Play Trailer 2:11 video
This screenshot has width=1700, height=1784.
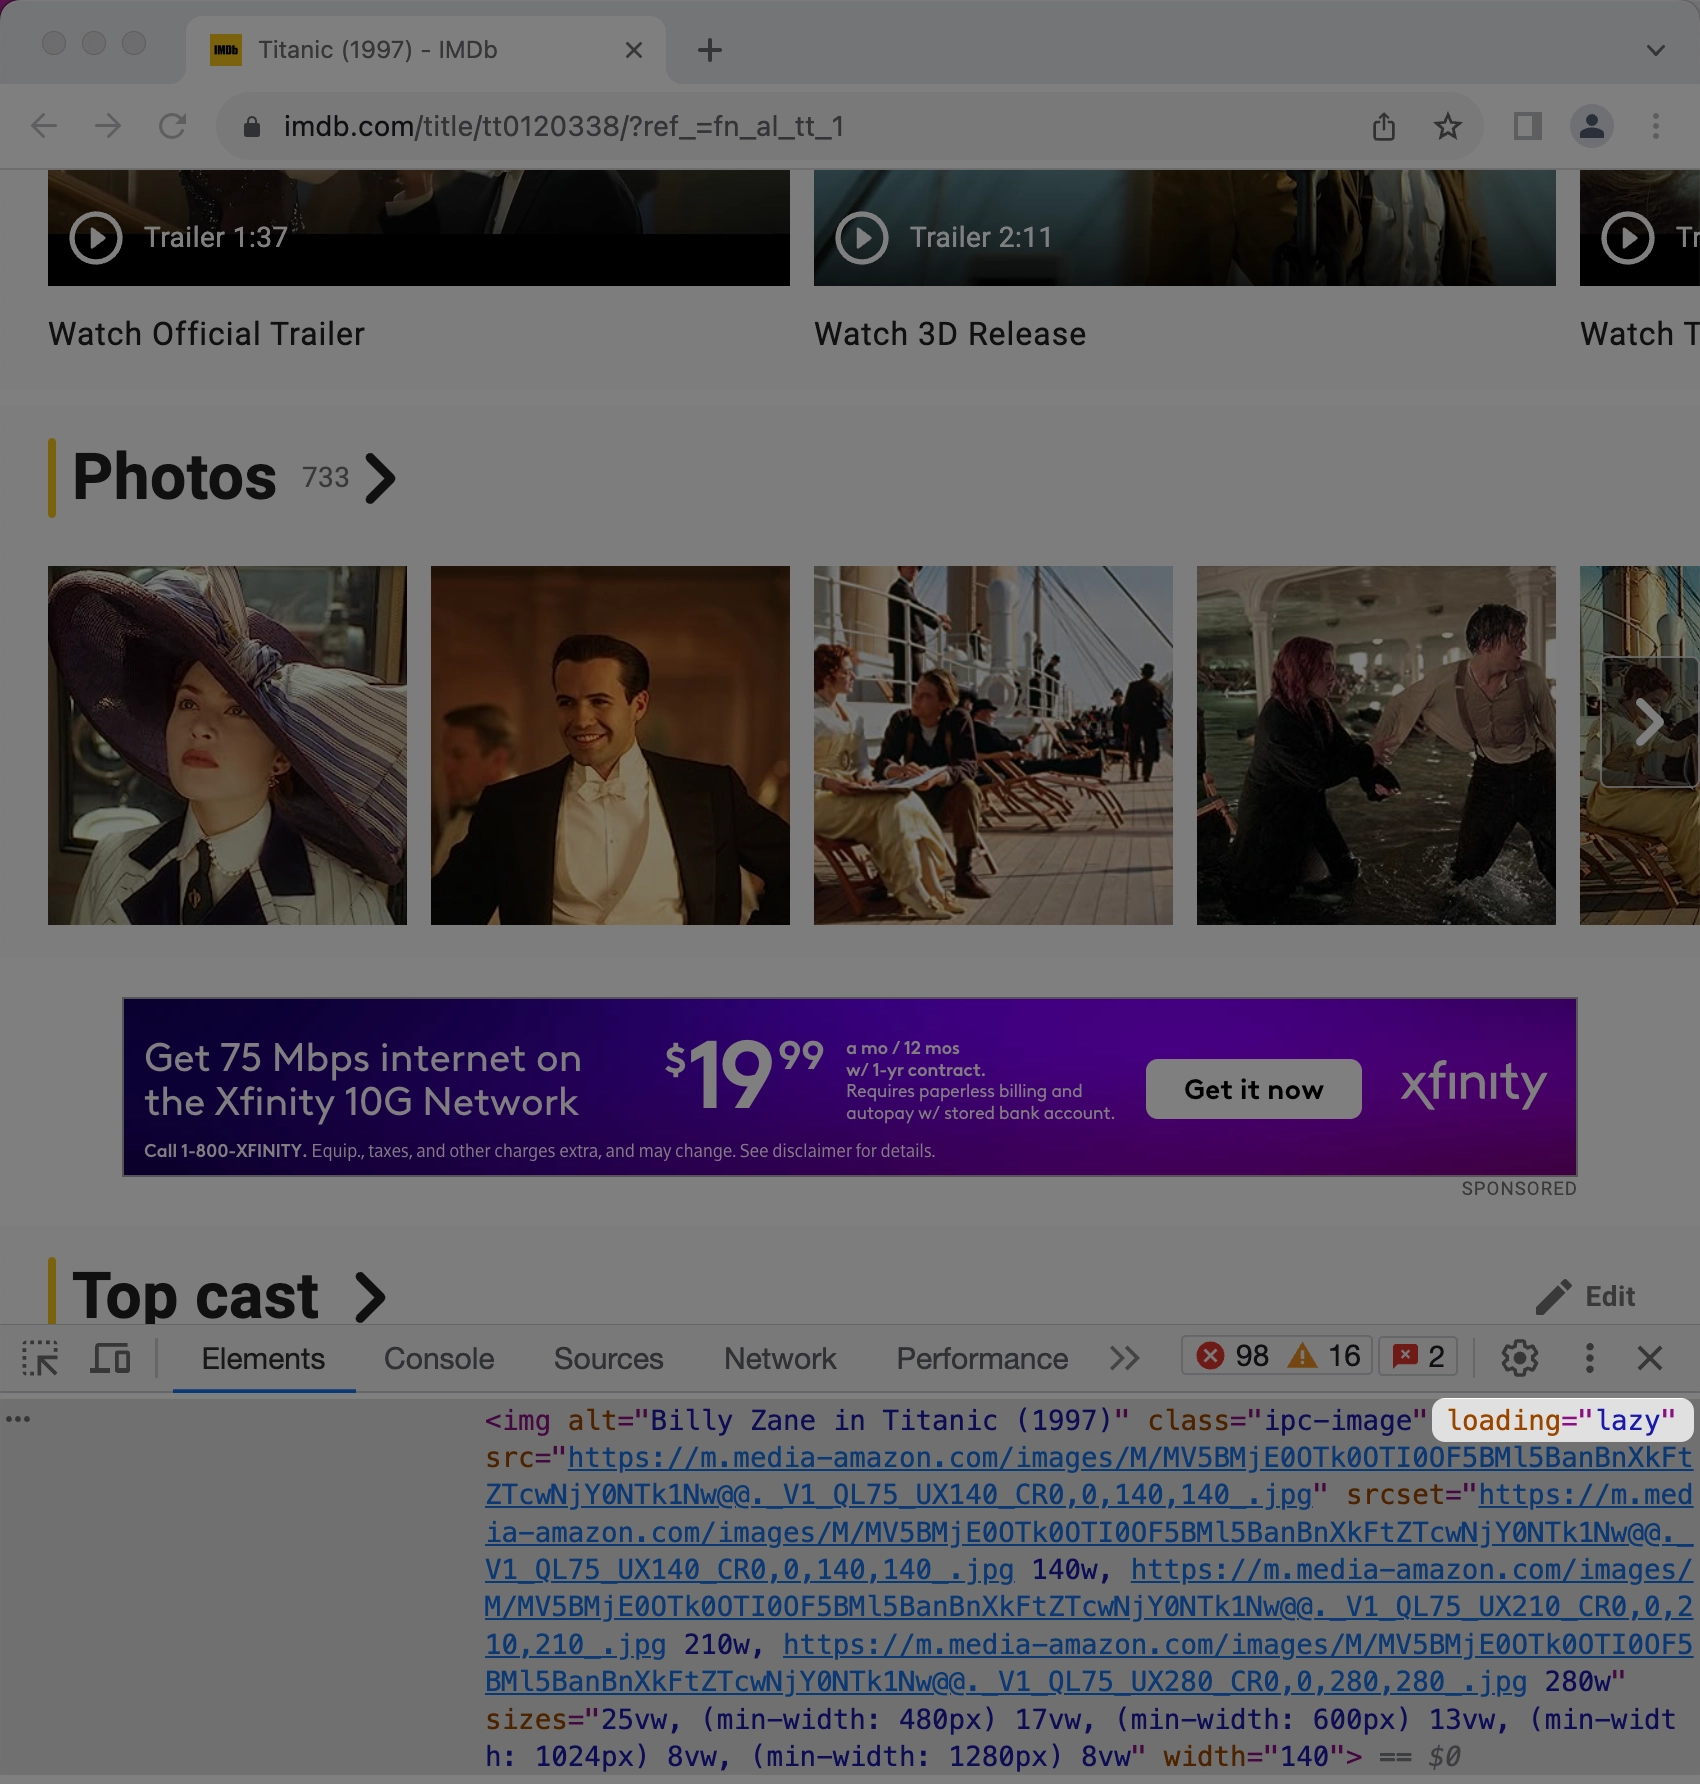(x=862, y=238)
